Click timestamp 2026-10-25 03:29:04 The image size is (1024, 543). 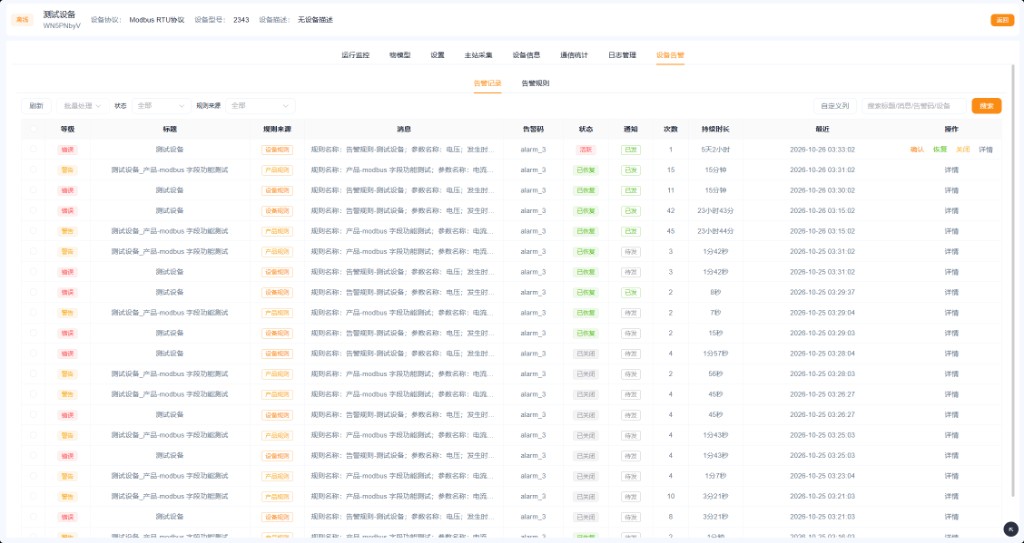click(822, 313)
